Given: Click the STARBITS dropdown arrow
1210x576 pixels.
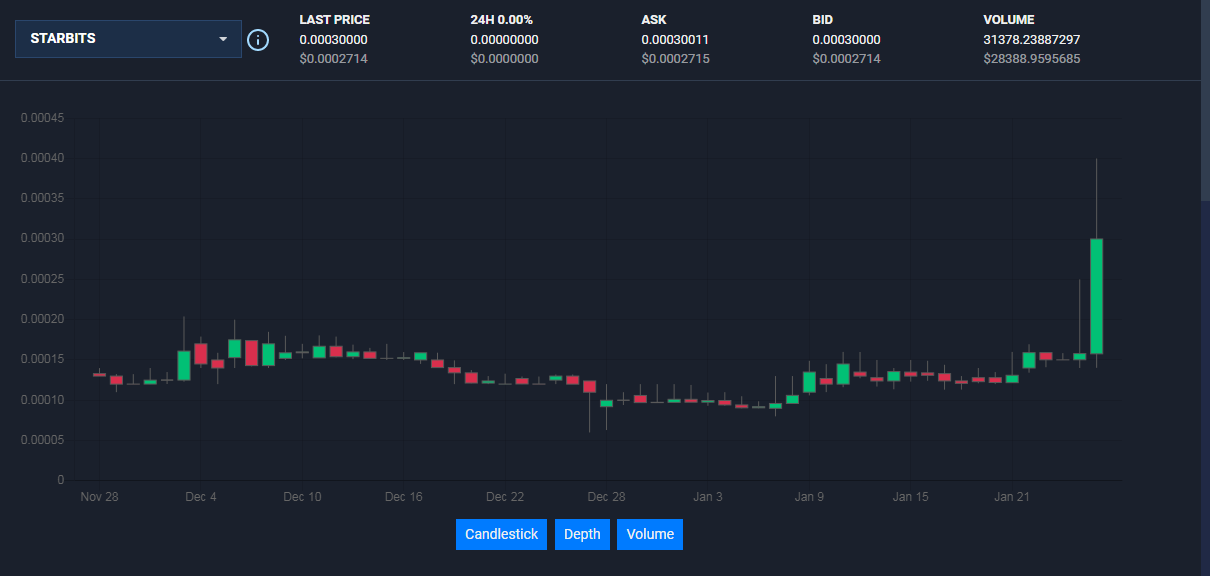Looking at the screenshot, I should (x=223, y=40).
